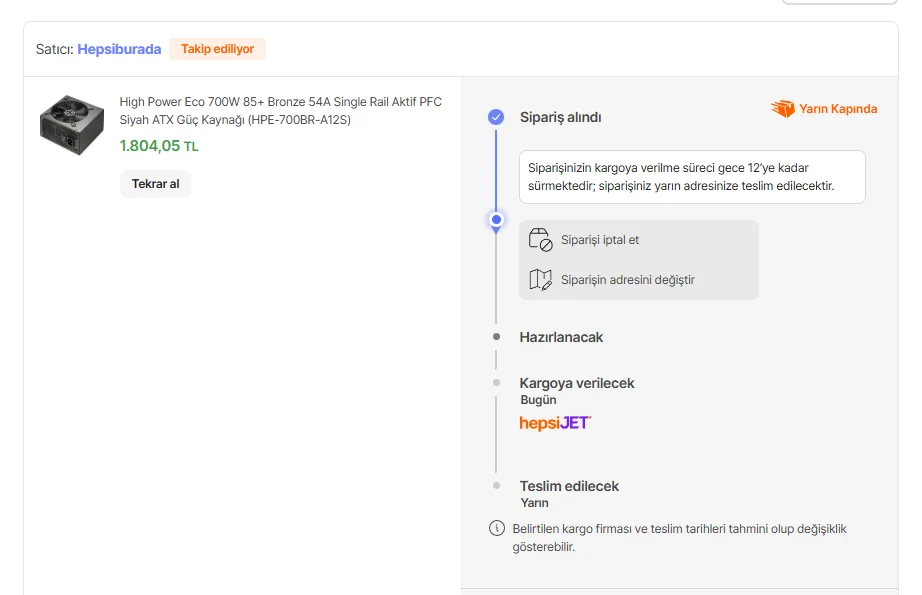Click the power supply product thumbnail

71,124
